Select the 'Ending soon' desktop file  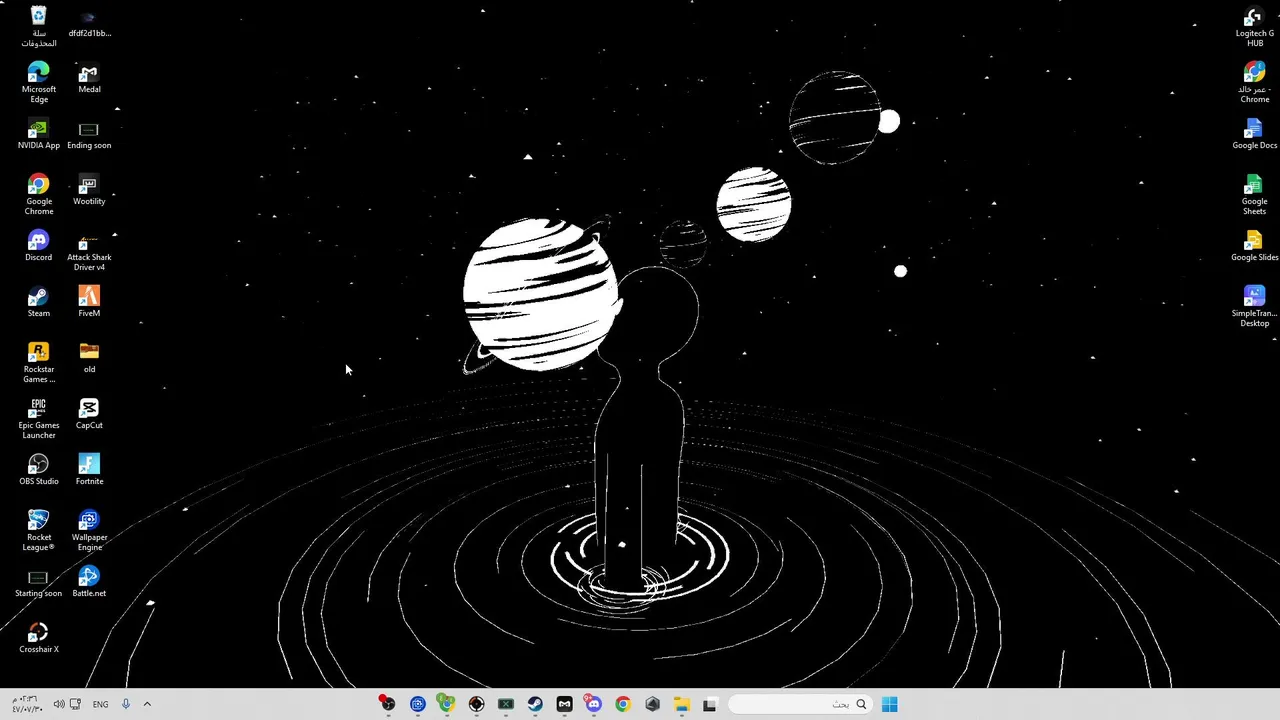click(89, 135)
